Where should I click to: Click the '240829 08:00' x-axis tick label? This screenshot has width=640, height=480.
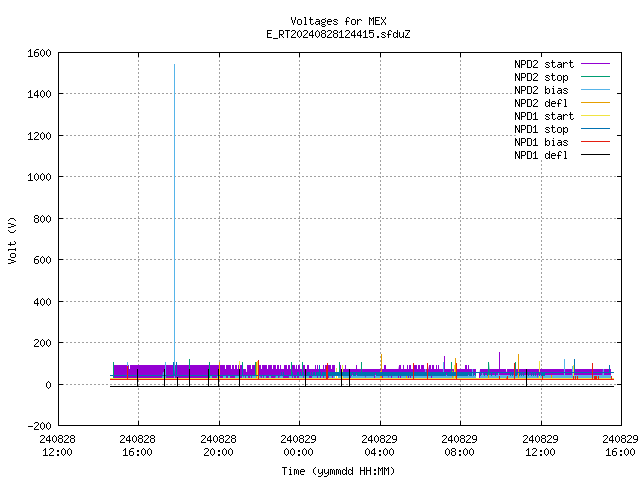click(460, 445)
